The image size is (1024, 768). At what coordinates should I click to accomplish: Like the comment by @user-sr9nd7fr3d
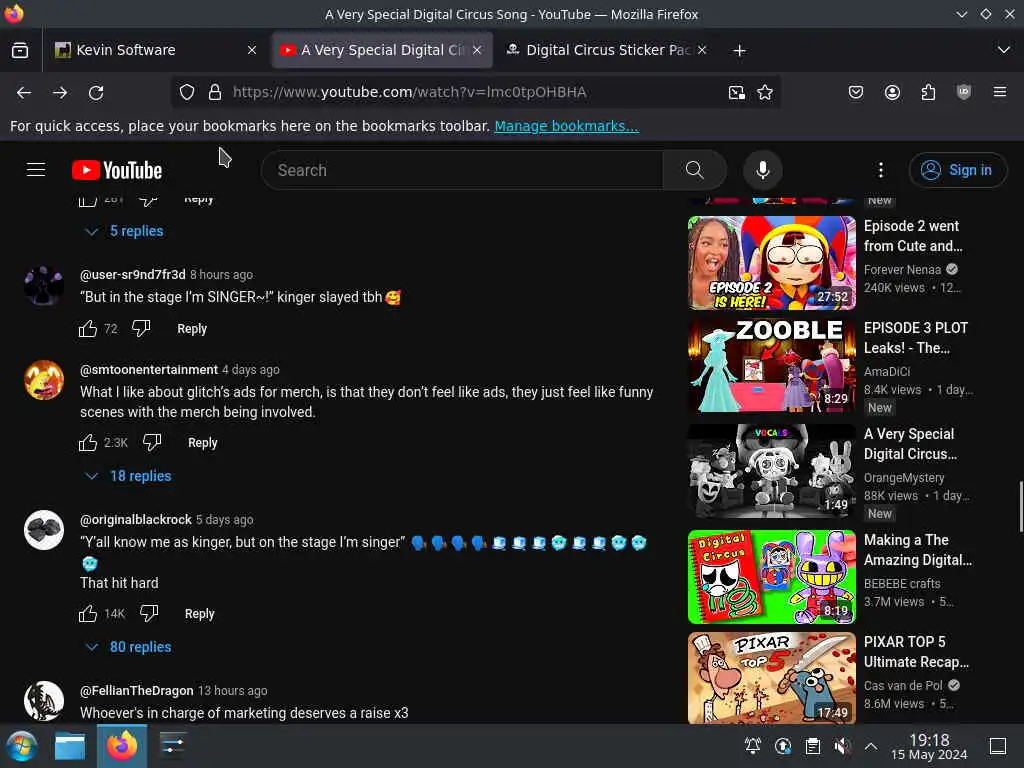[88, 328]
